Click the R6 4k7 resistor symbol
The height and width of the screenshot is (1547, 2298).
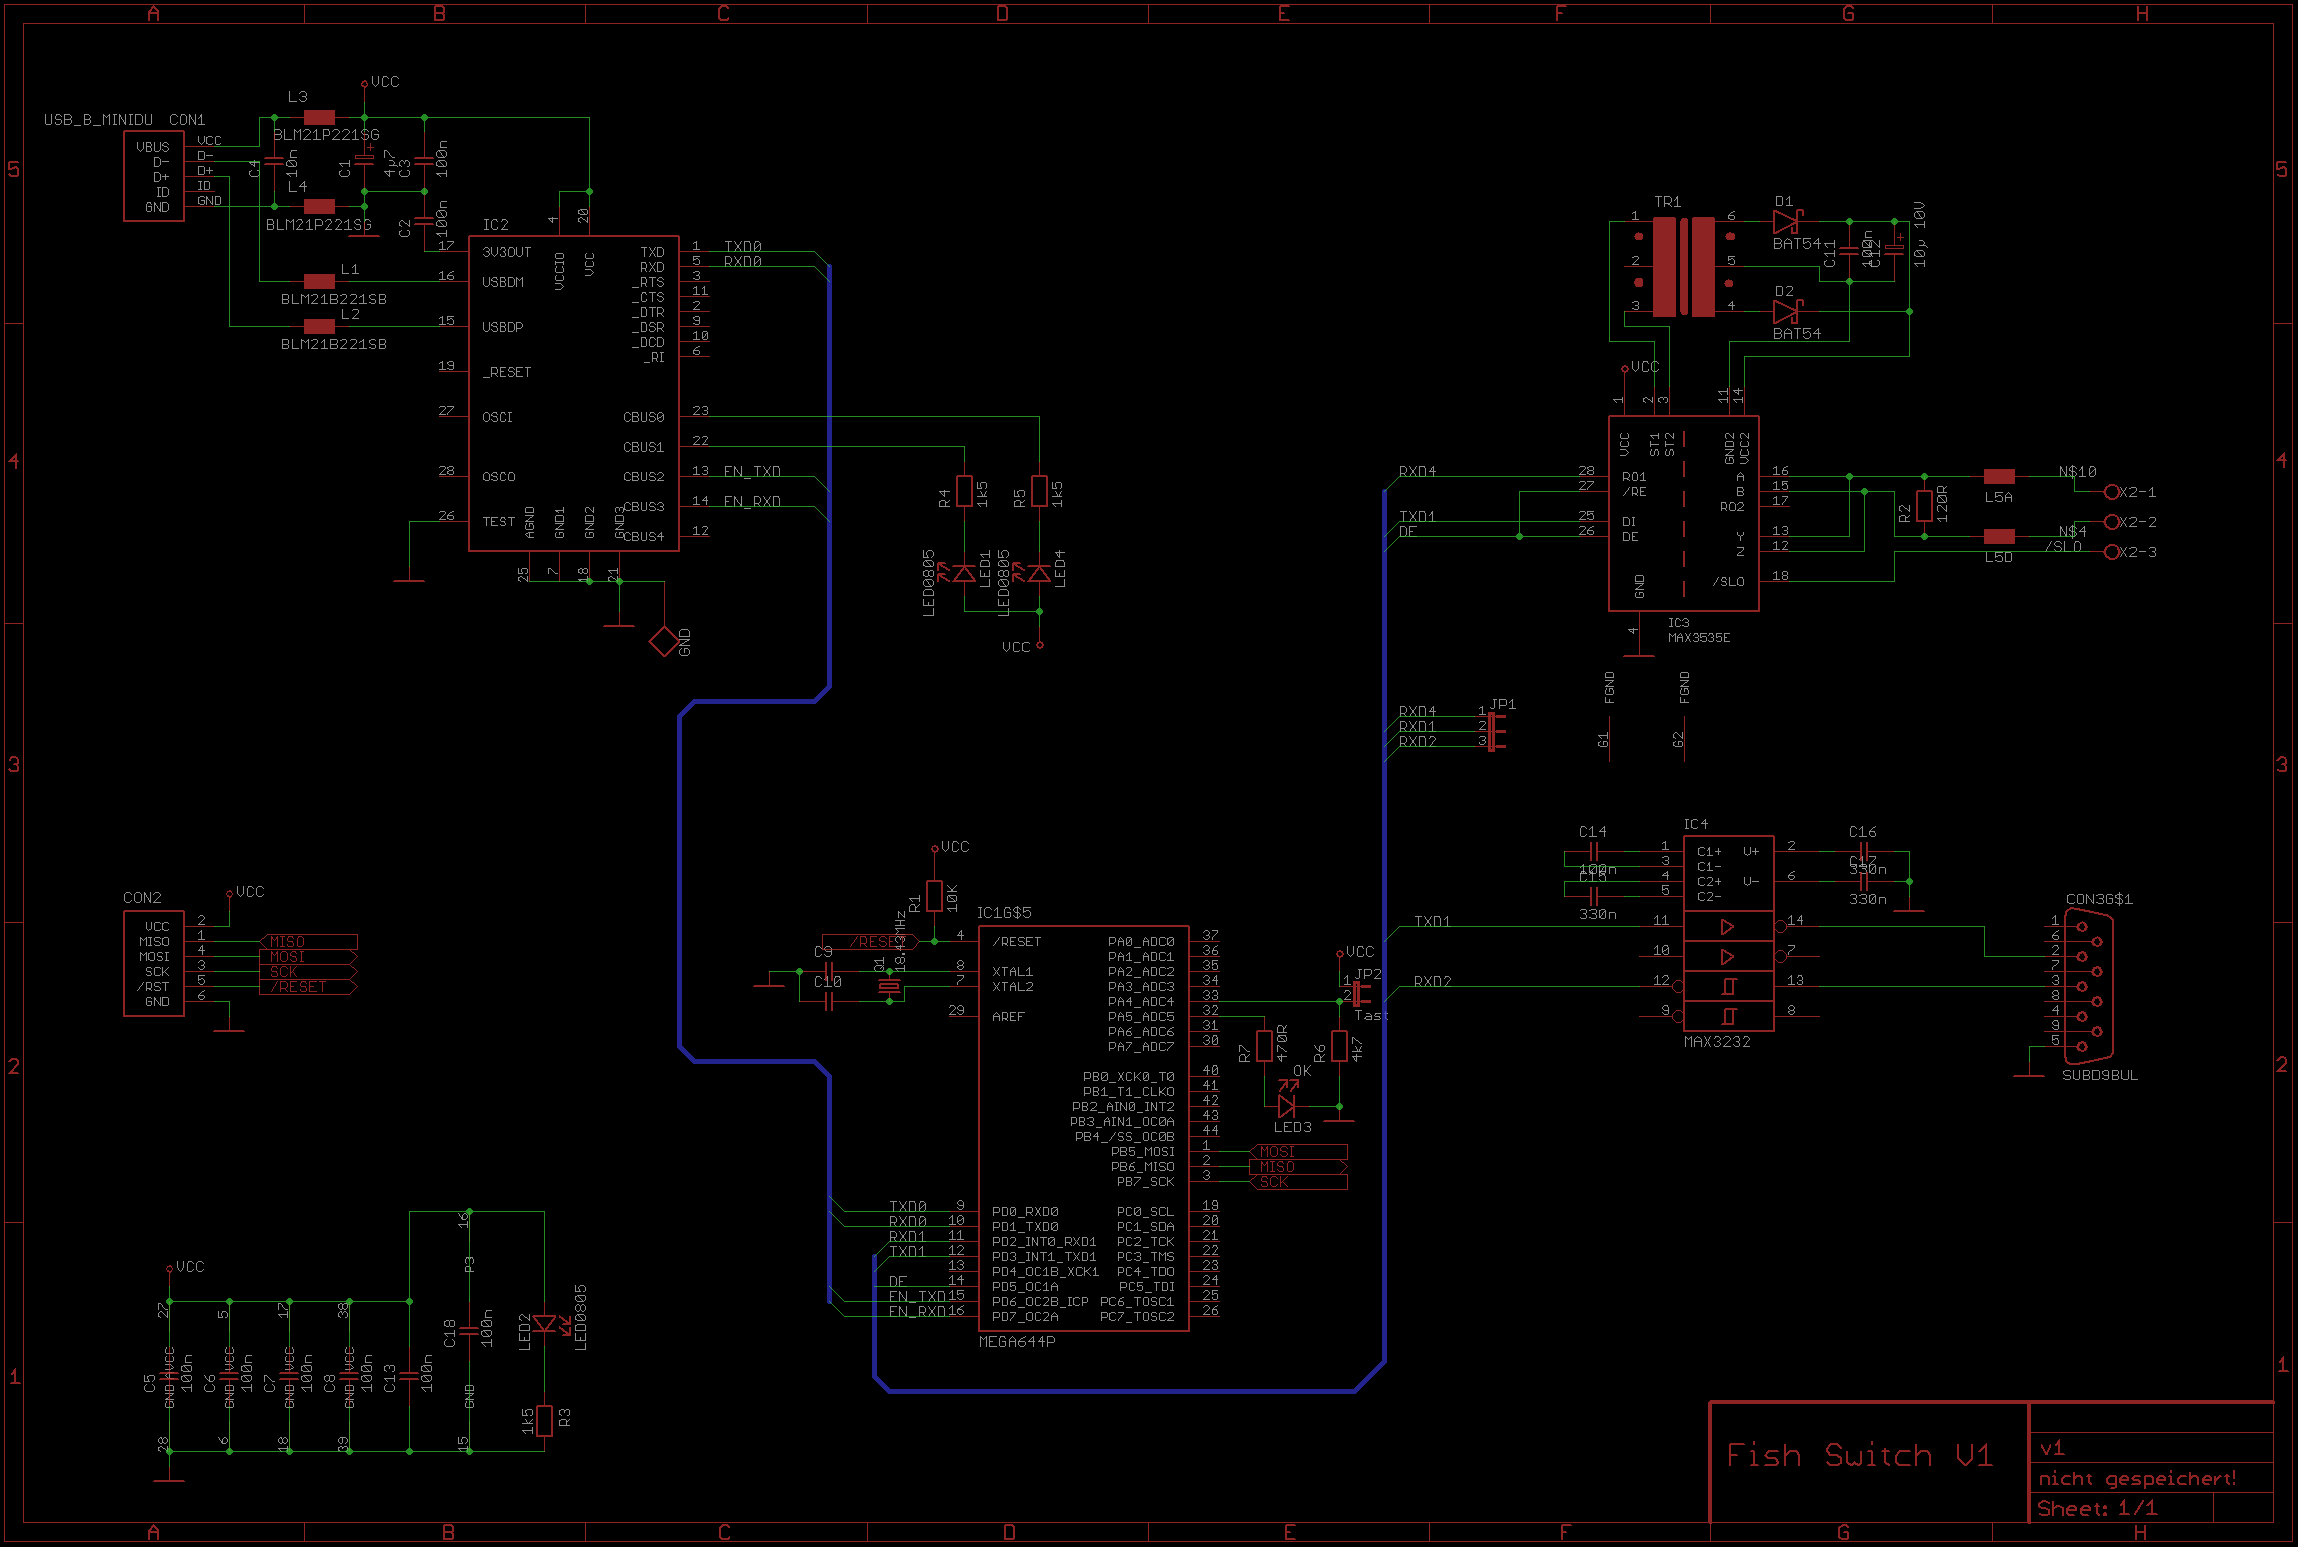(1339, 1046)
